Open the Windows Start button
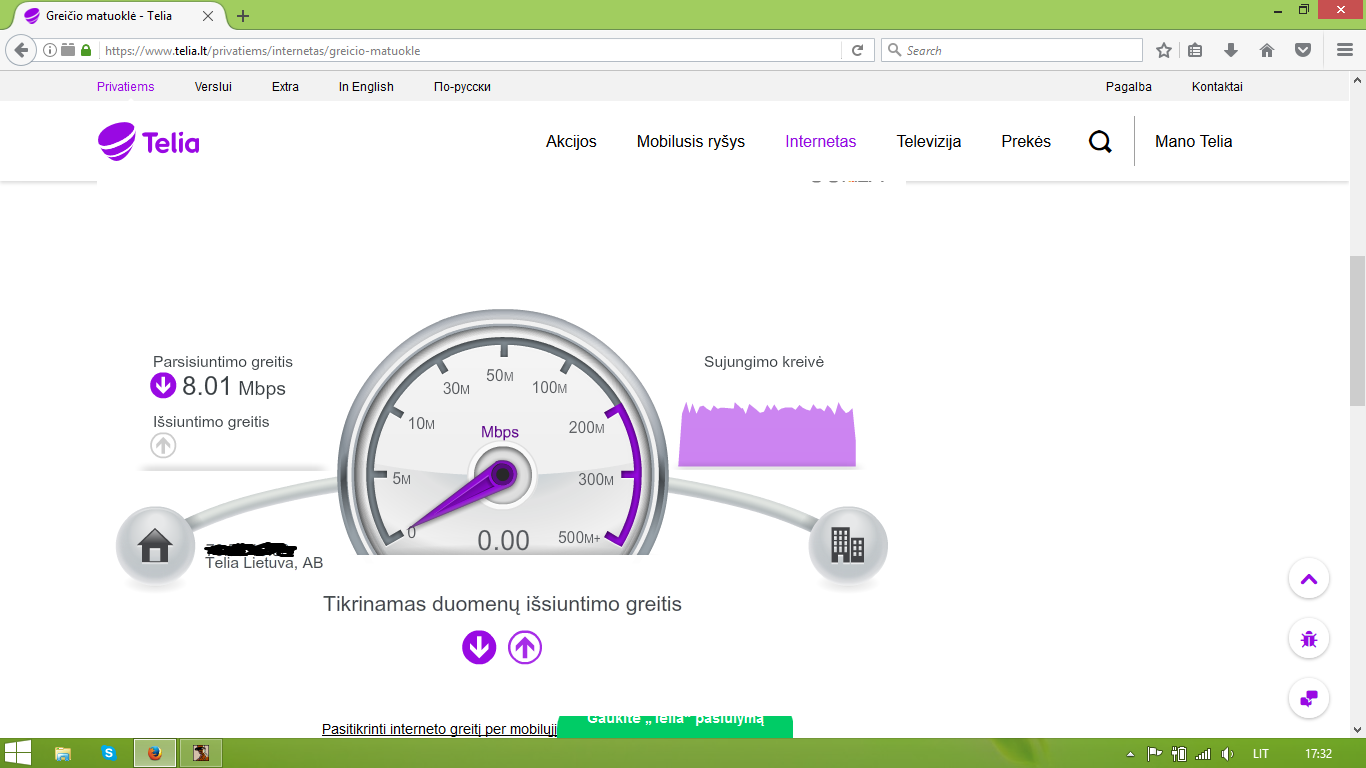 [17, 753]
